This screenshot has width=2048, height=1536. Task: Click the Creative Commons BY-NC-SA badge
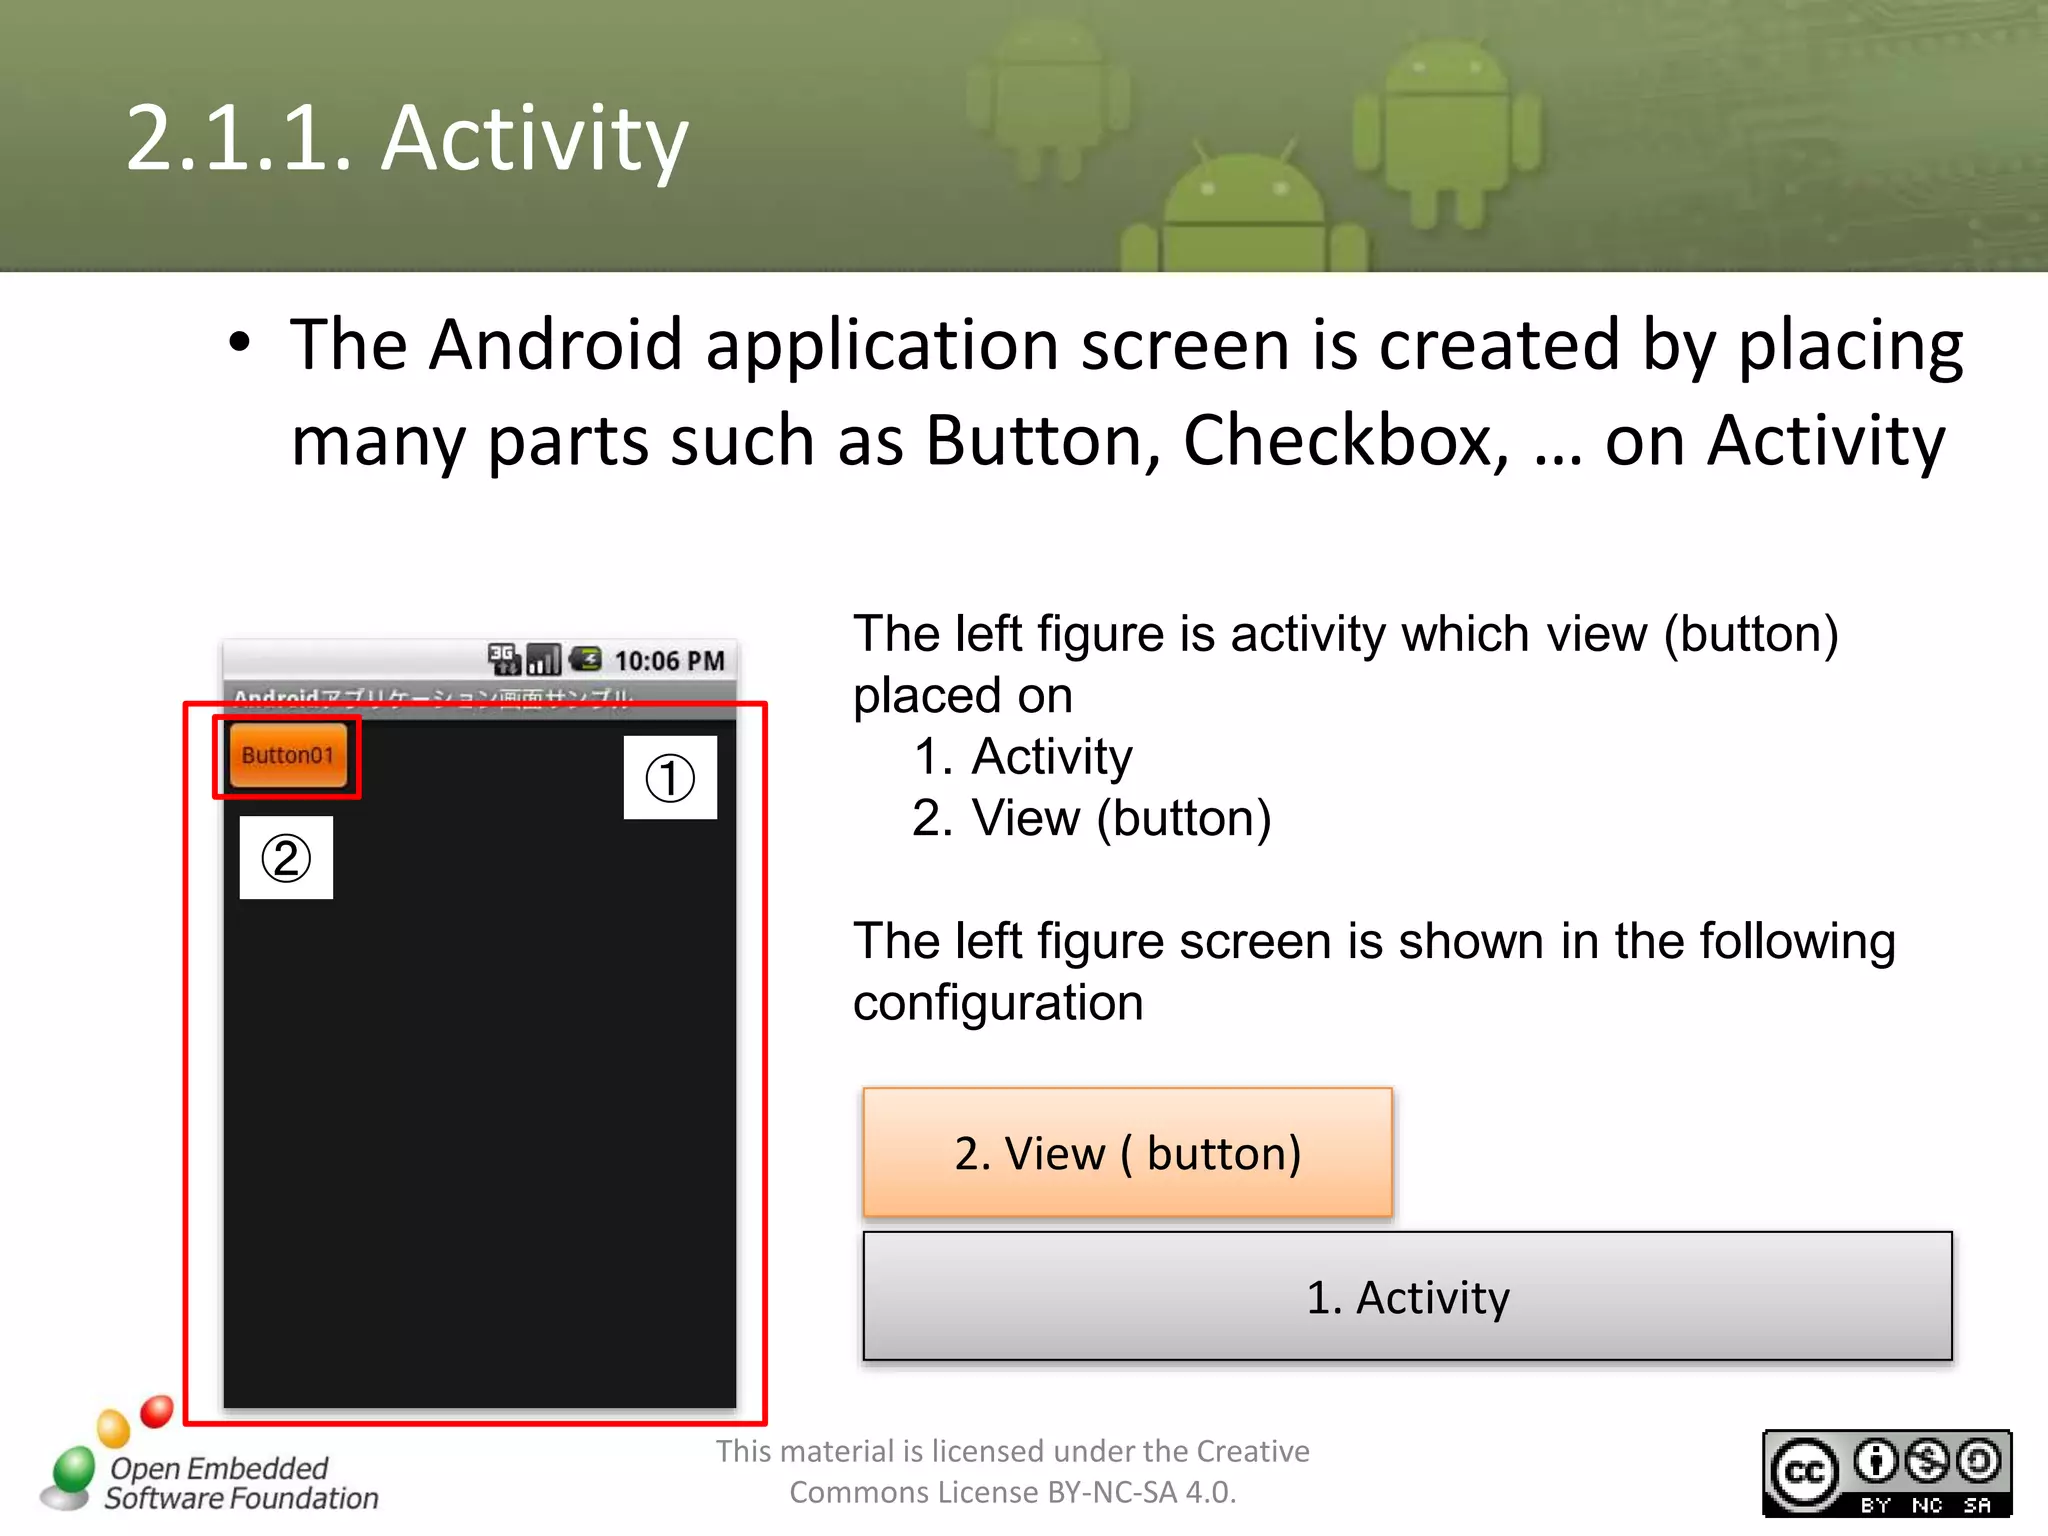[1887, 1473]
